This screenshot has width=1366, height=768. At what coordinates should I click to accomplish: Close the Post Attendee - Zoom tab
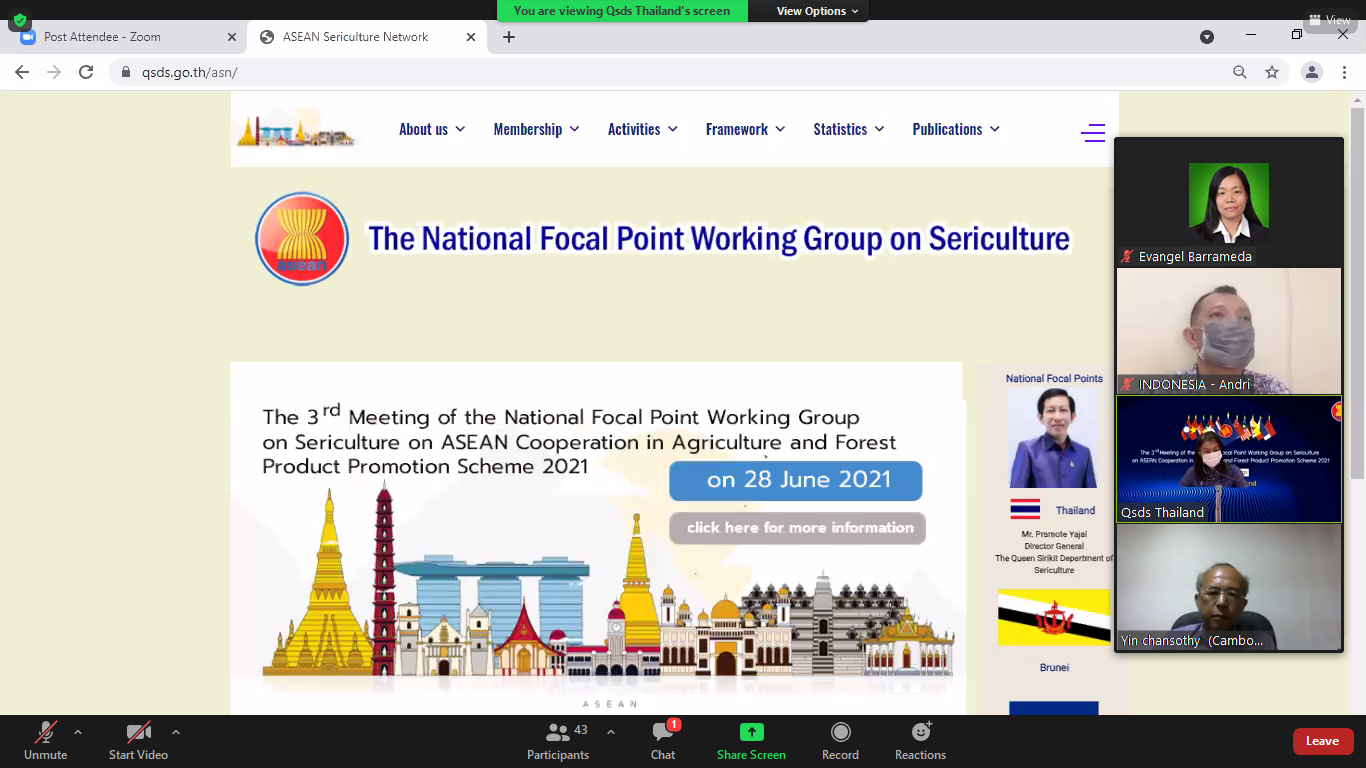(232, 37)
